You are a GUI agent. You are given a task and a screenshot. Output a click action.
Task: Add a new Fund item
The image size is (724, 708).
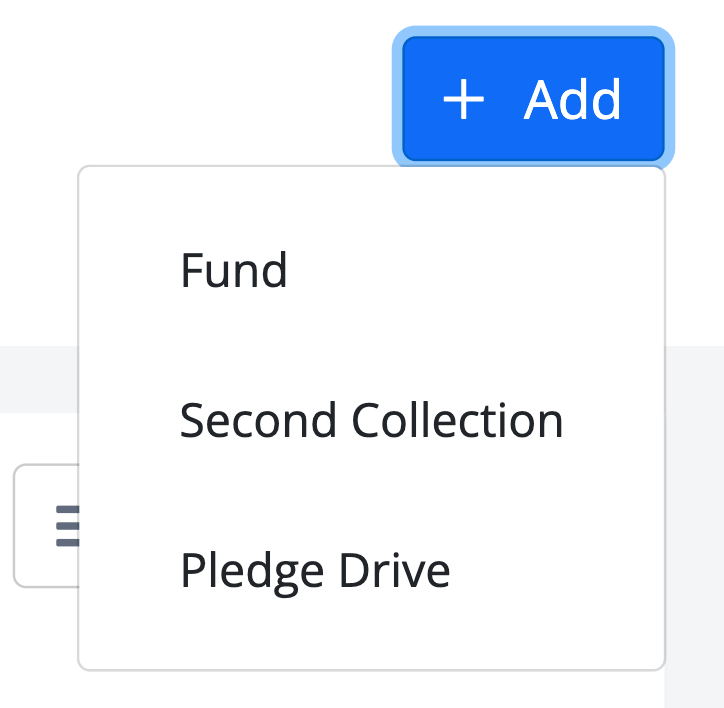coord(372,270)
